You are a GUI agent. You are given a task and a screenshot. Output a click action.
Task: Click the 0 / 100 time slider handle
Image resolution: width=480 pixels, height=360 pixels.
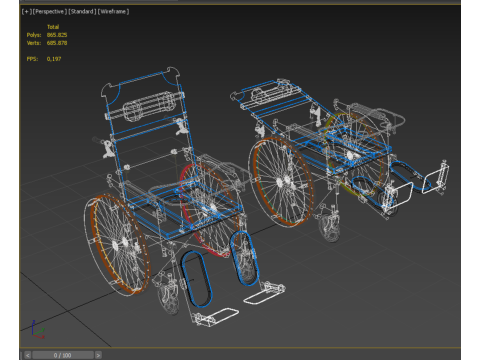coord(63,355)
